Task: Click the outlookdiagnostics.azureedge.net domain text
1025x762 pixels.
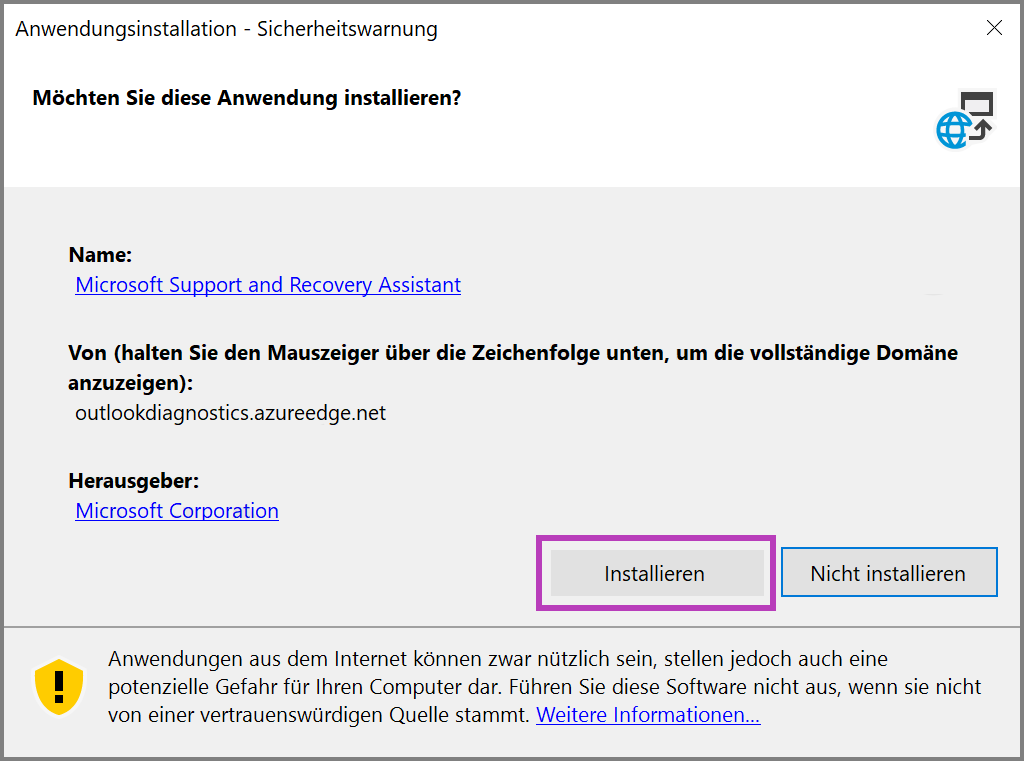Action: point(230,412)
